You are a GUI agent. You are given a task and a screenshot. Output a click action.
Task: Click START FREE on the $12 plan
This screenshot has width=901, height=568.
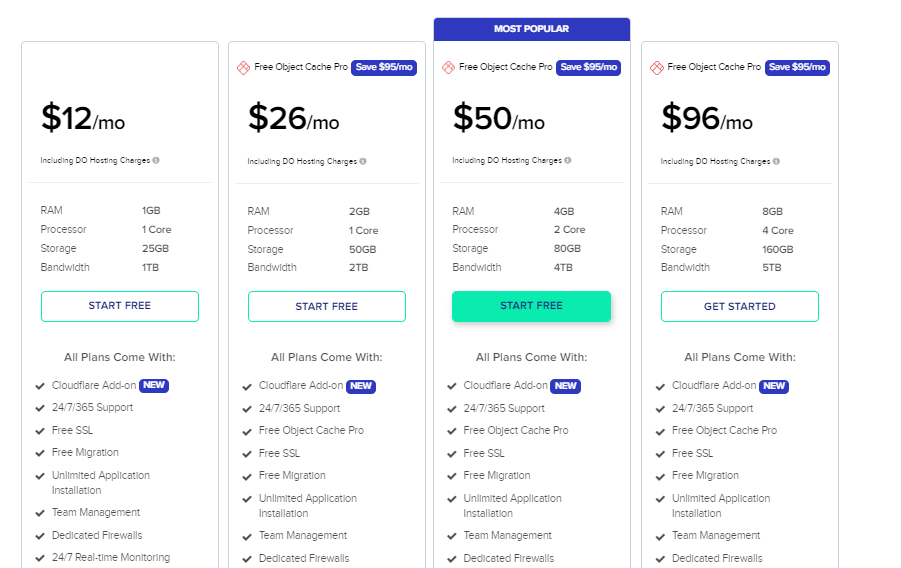coord(120,306)
